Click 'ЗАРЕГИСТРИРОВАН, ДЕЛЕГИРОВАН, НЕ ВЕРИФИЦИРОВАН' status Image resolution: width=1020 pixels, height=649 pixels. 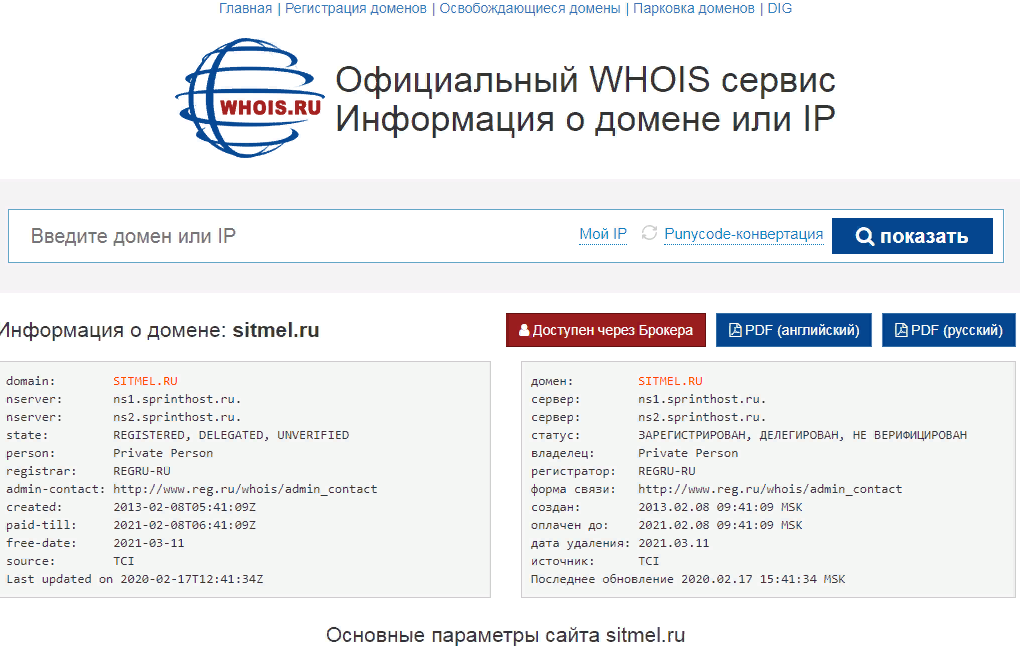pyautogui.click(x=802, y=435)
